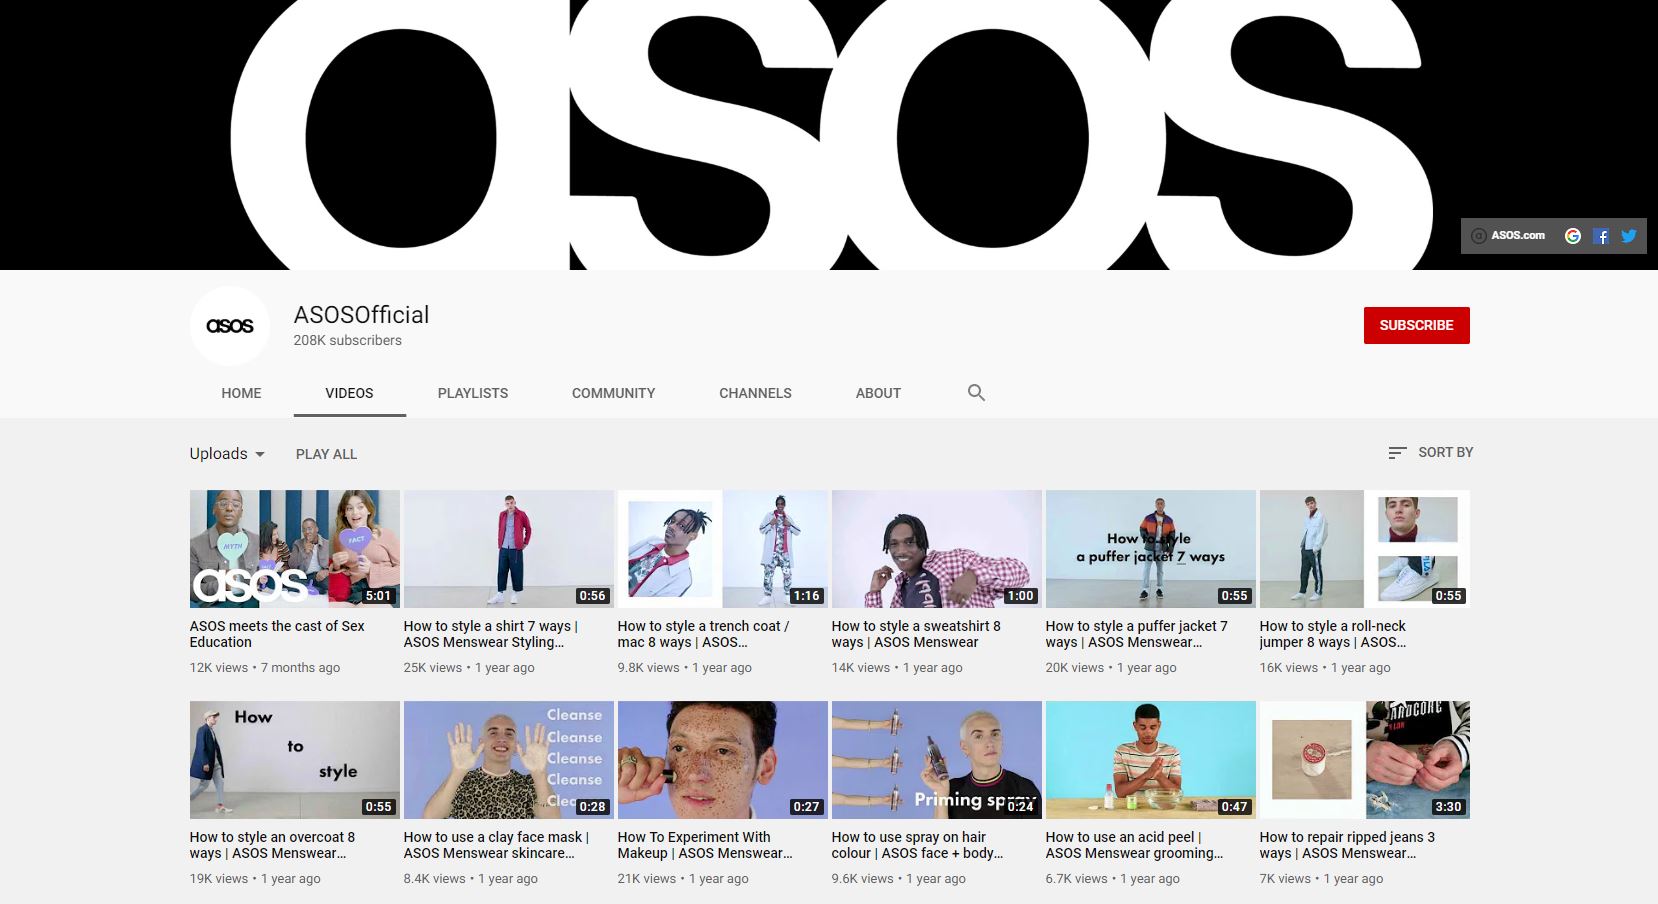Open the repair ripped jeans video thumbnail
The height and width of the screenshot is (904, 1658).
pos(1365,760)
